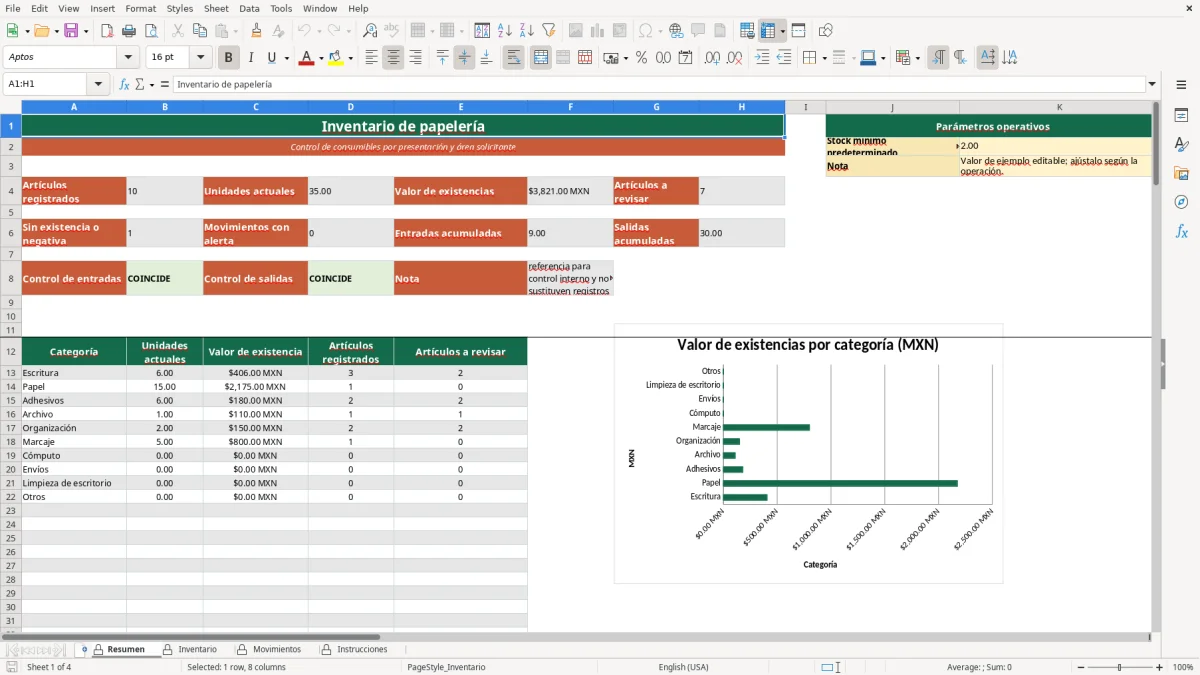Viewport: 1200px width, 675px height.
Task: Click Clone Formatting paintbrush icon
Action: click(x=257, y=31)
